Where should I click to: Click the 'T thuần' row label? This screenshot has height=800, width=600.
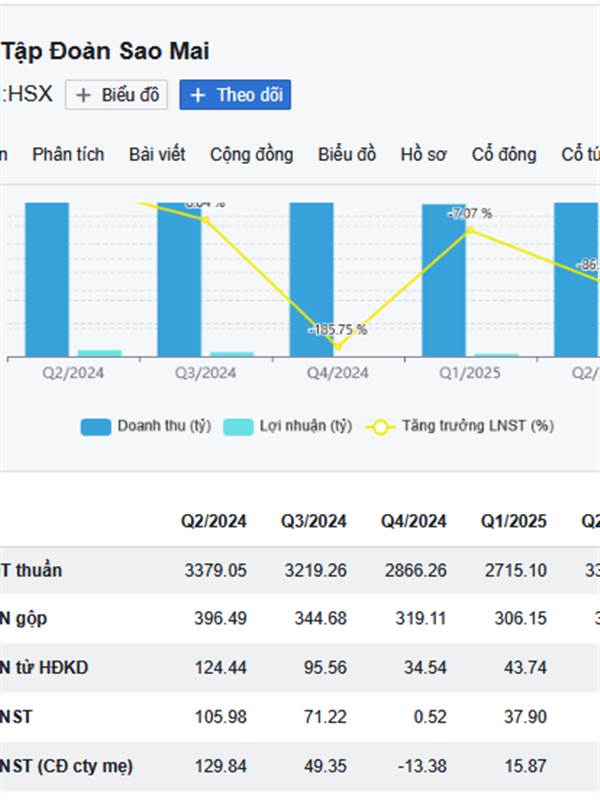coord(31,570)
